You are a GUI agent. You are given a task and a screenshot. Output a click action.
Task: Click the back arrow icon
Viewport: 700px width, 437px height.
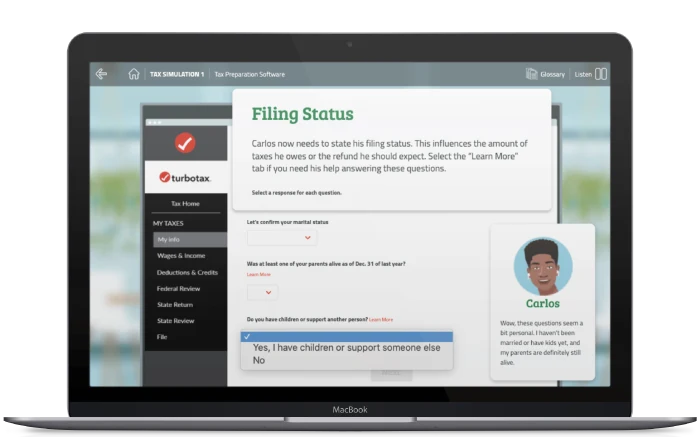click(x=101, y=73)
